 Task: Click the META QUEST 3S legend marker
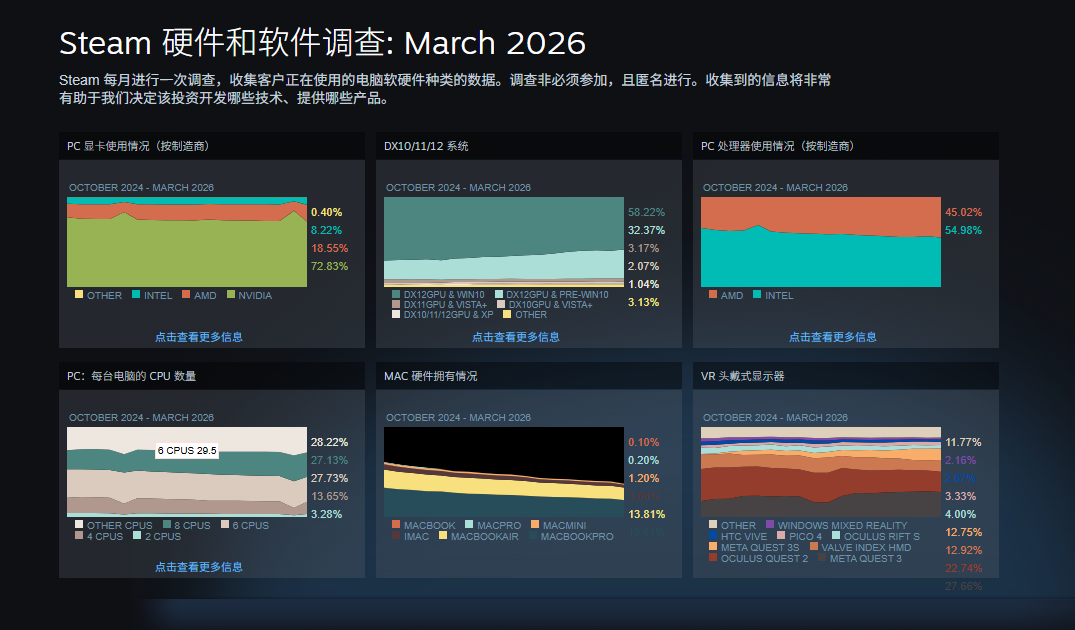(x=711, y=547)
